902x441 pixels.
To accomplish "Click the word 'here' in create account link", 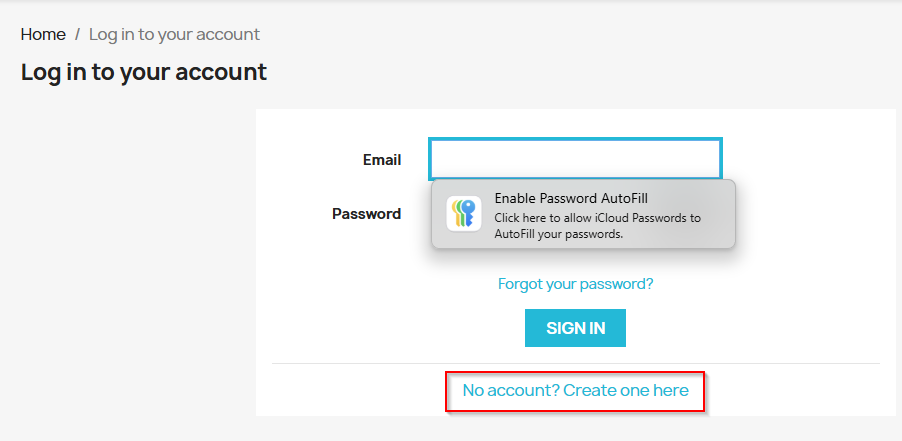I will pos(670,390).
